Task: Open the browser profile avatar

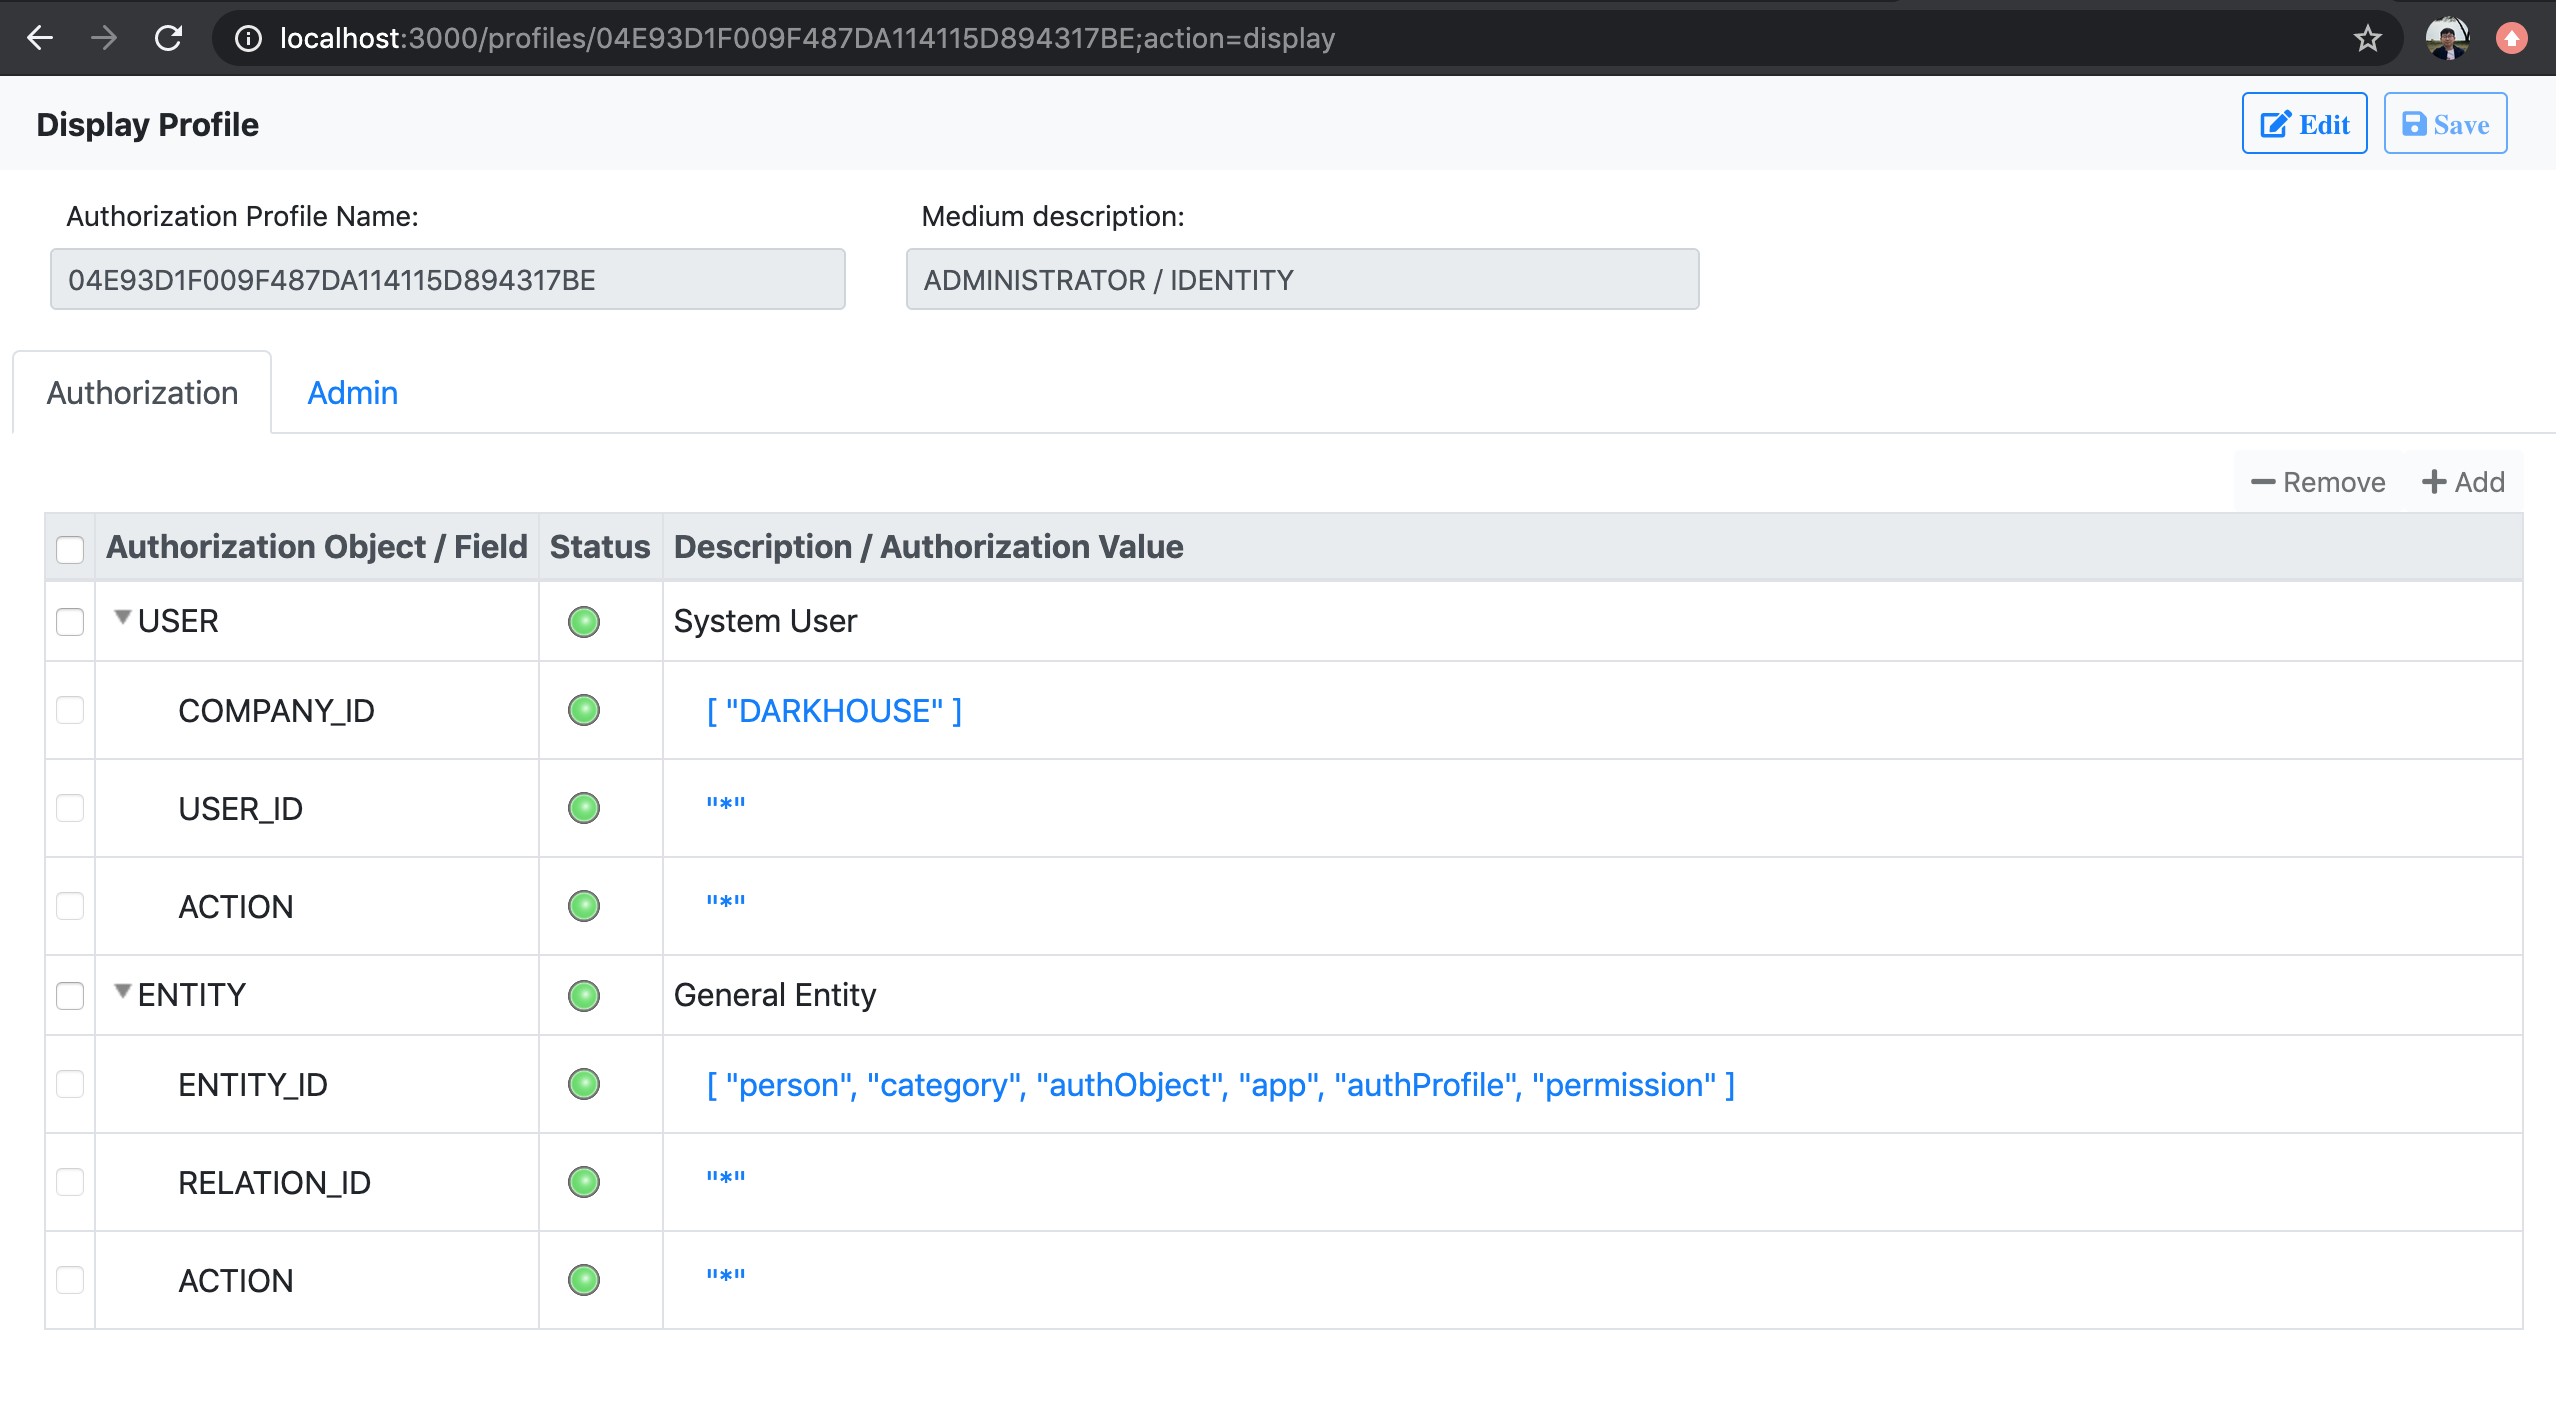Action: [x=2447, y=39]
